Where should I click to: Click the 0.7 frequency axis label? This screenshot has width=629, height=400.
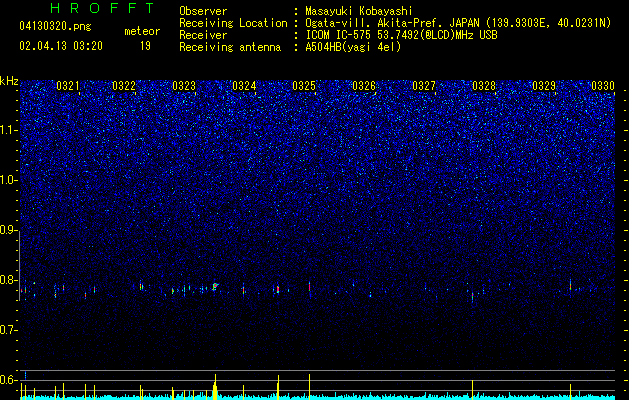9,330
